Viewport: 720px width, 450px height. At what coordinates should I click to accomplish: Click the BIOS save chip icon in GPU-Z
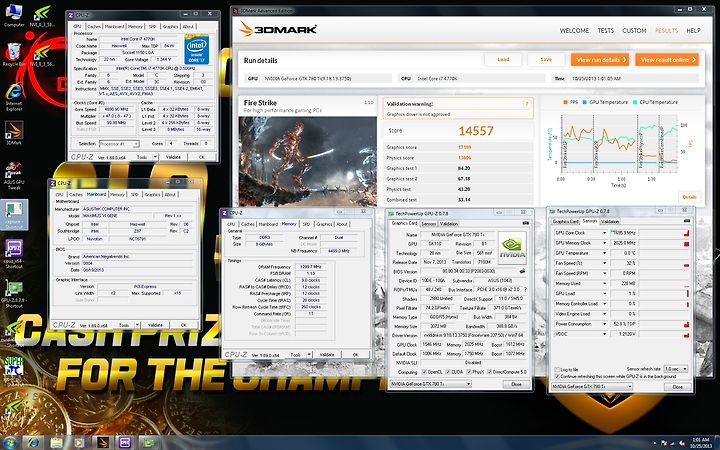522,271
